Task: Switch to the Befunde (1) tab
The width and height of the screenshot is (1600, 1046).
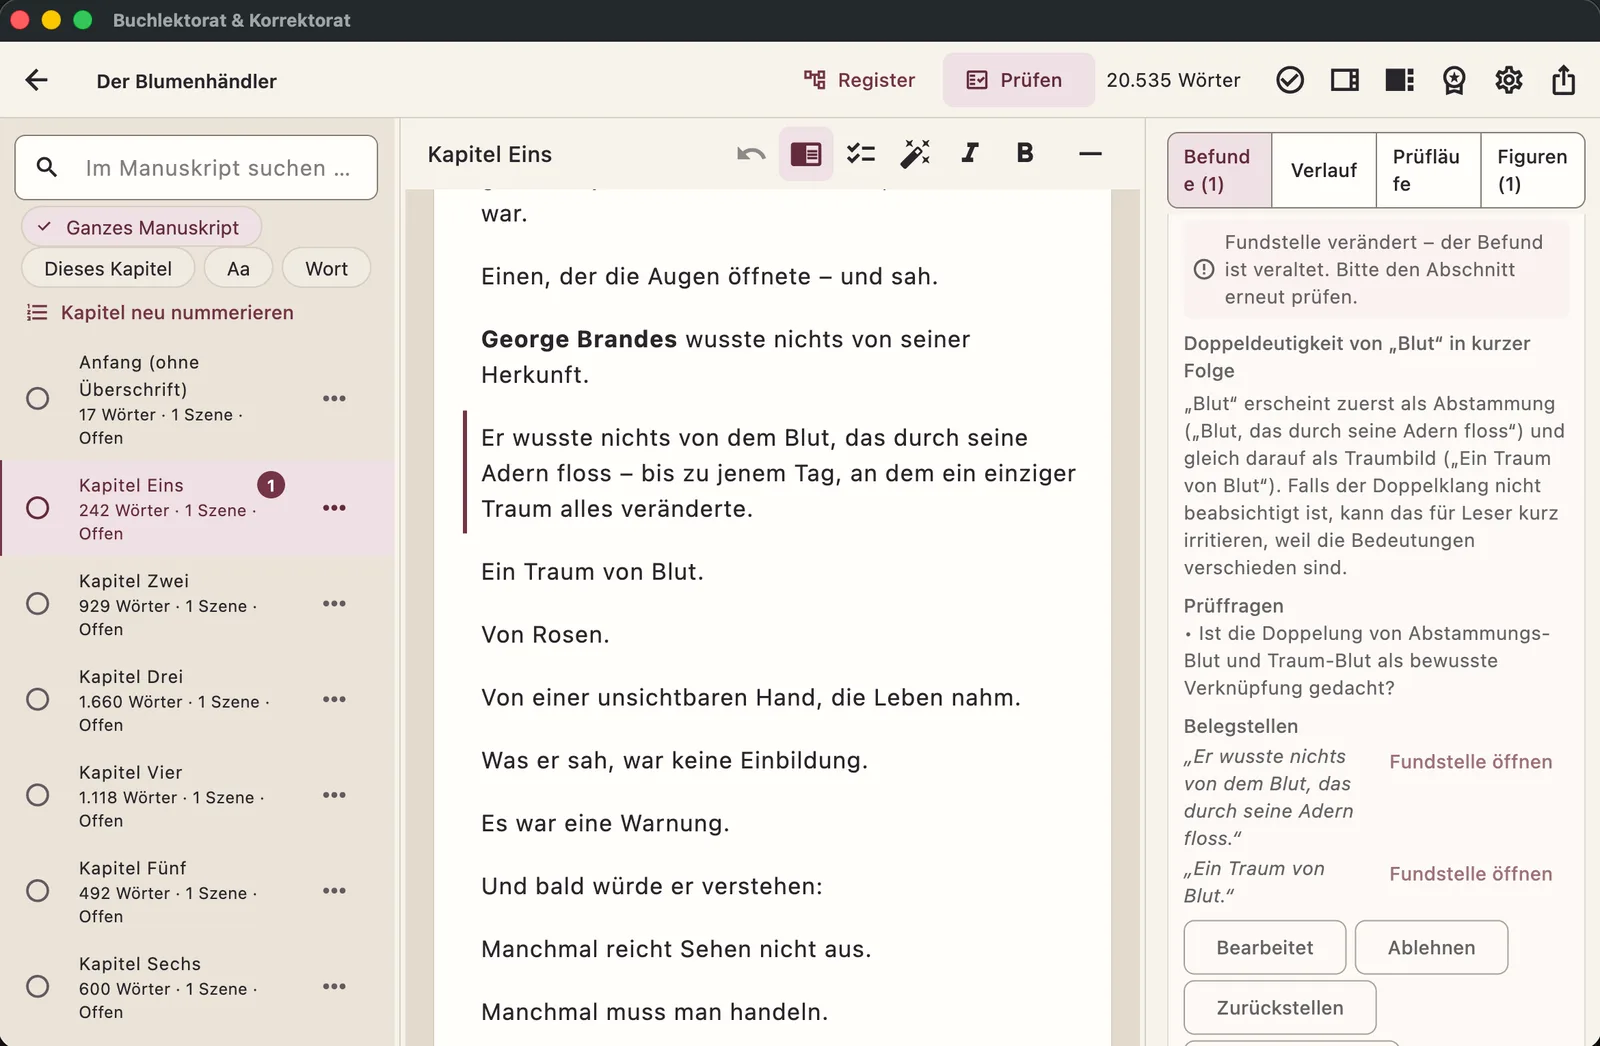Action: point(1220,170)
